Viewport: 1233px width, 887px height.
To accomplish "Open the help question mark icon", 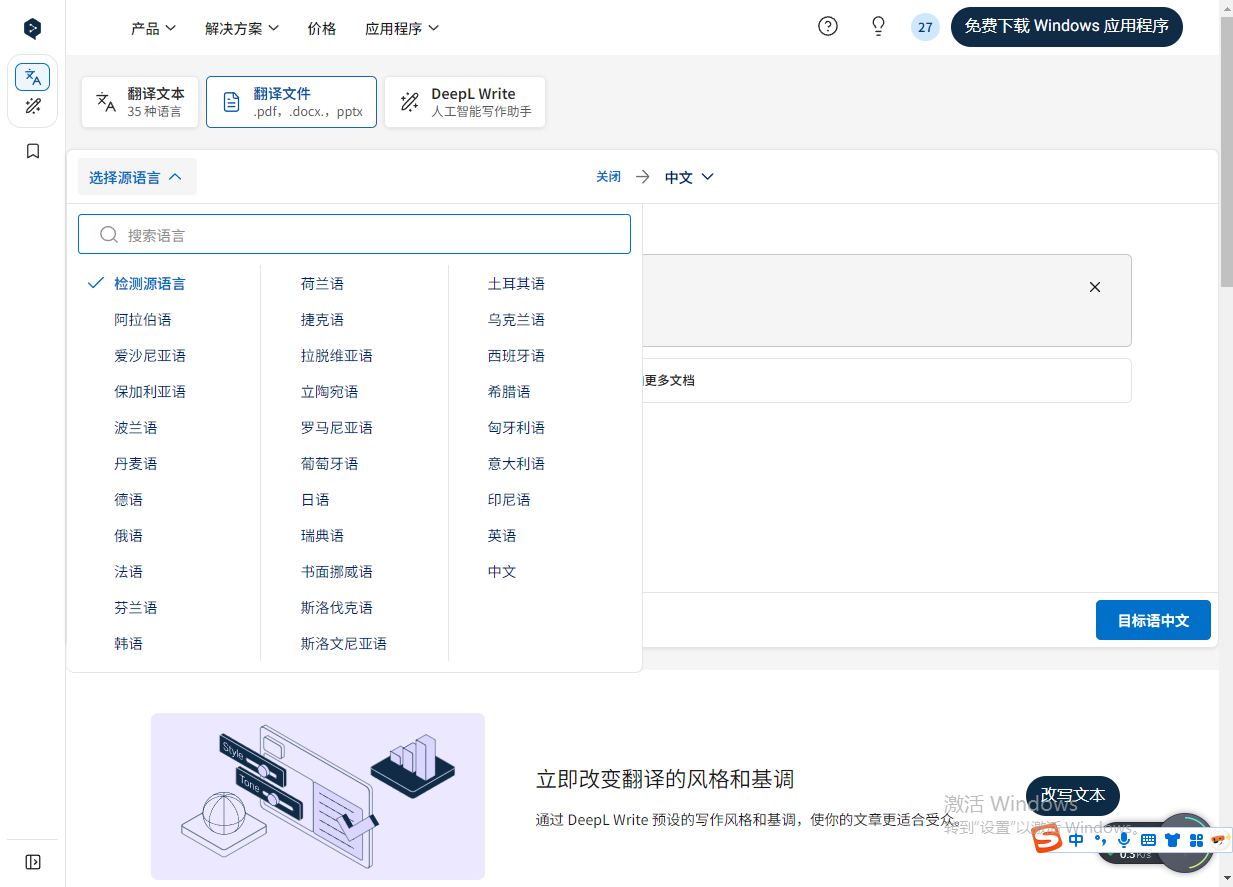I will tap(828, 26).
